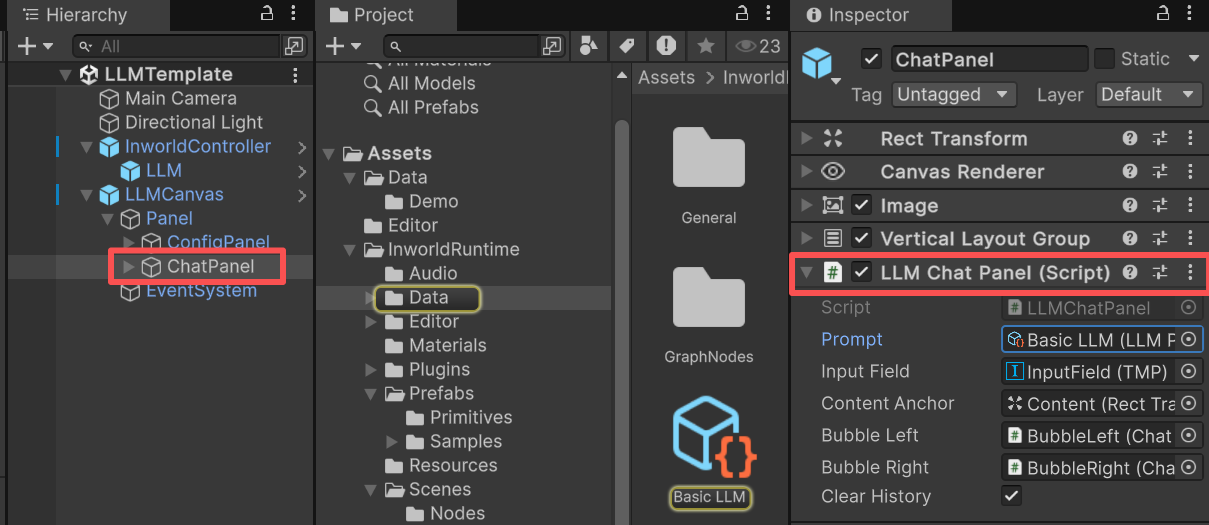Toggle the Clear History checkbox
Viewport: 1209px width, 525px height.
click(x=1012, y=496)
